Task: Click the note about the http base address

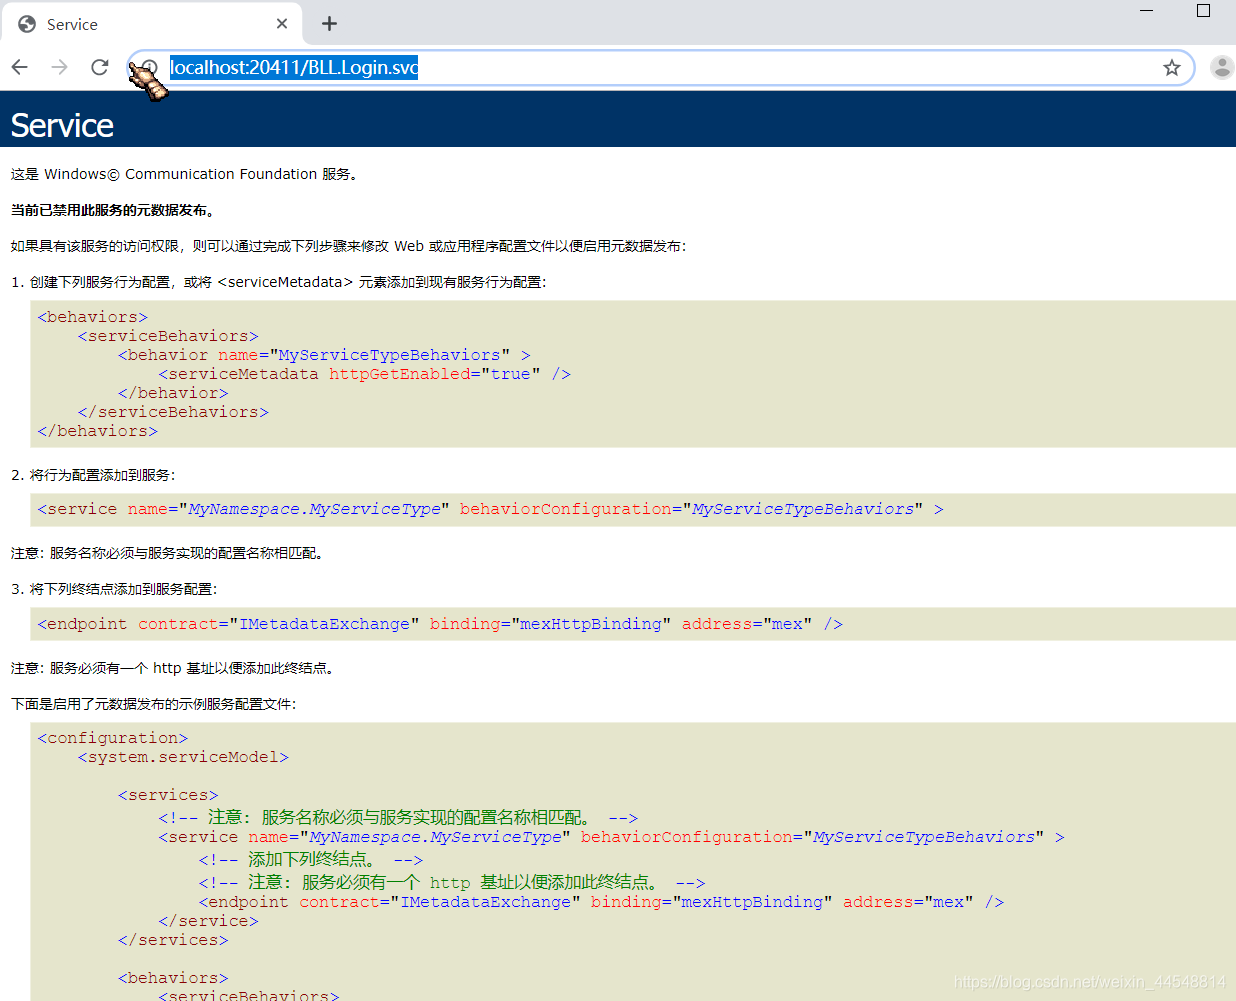Action: 172,668
